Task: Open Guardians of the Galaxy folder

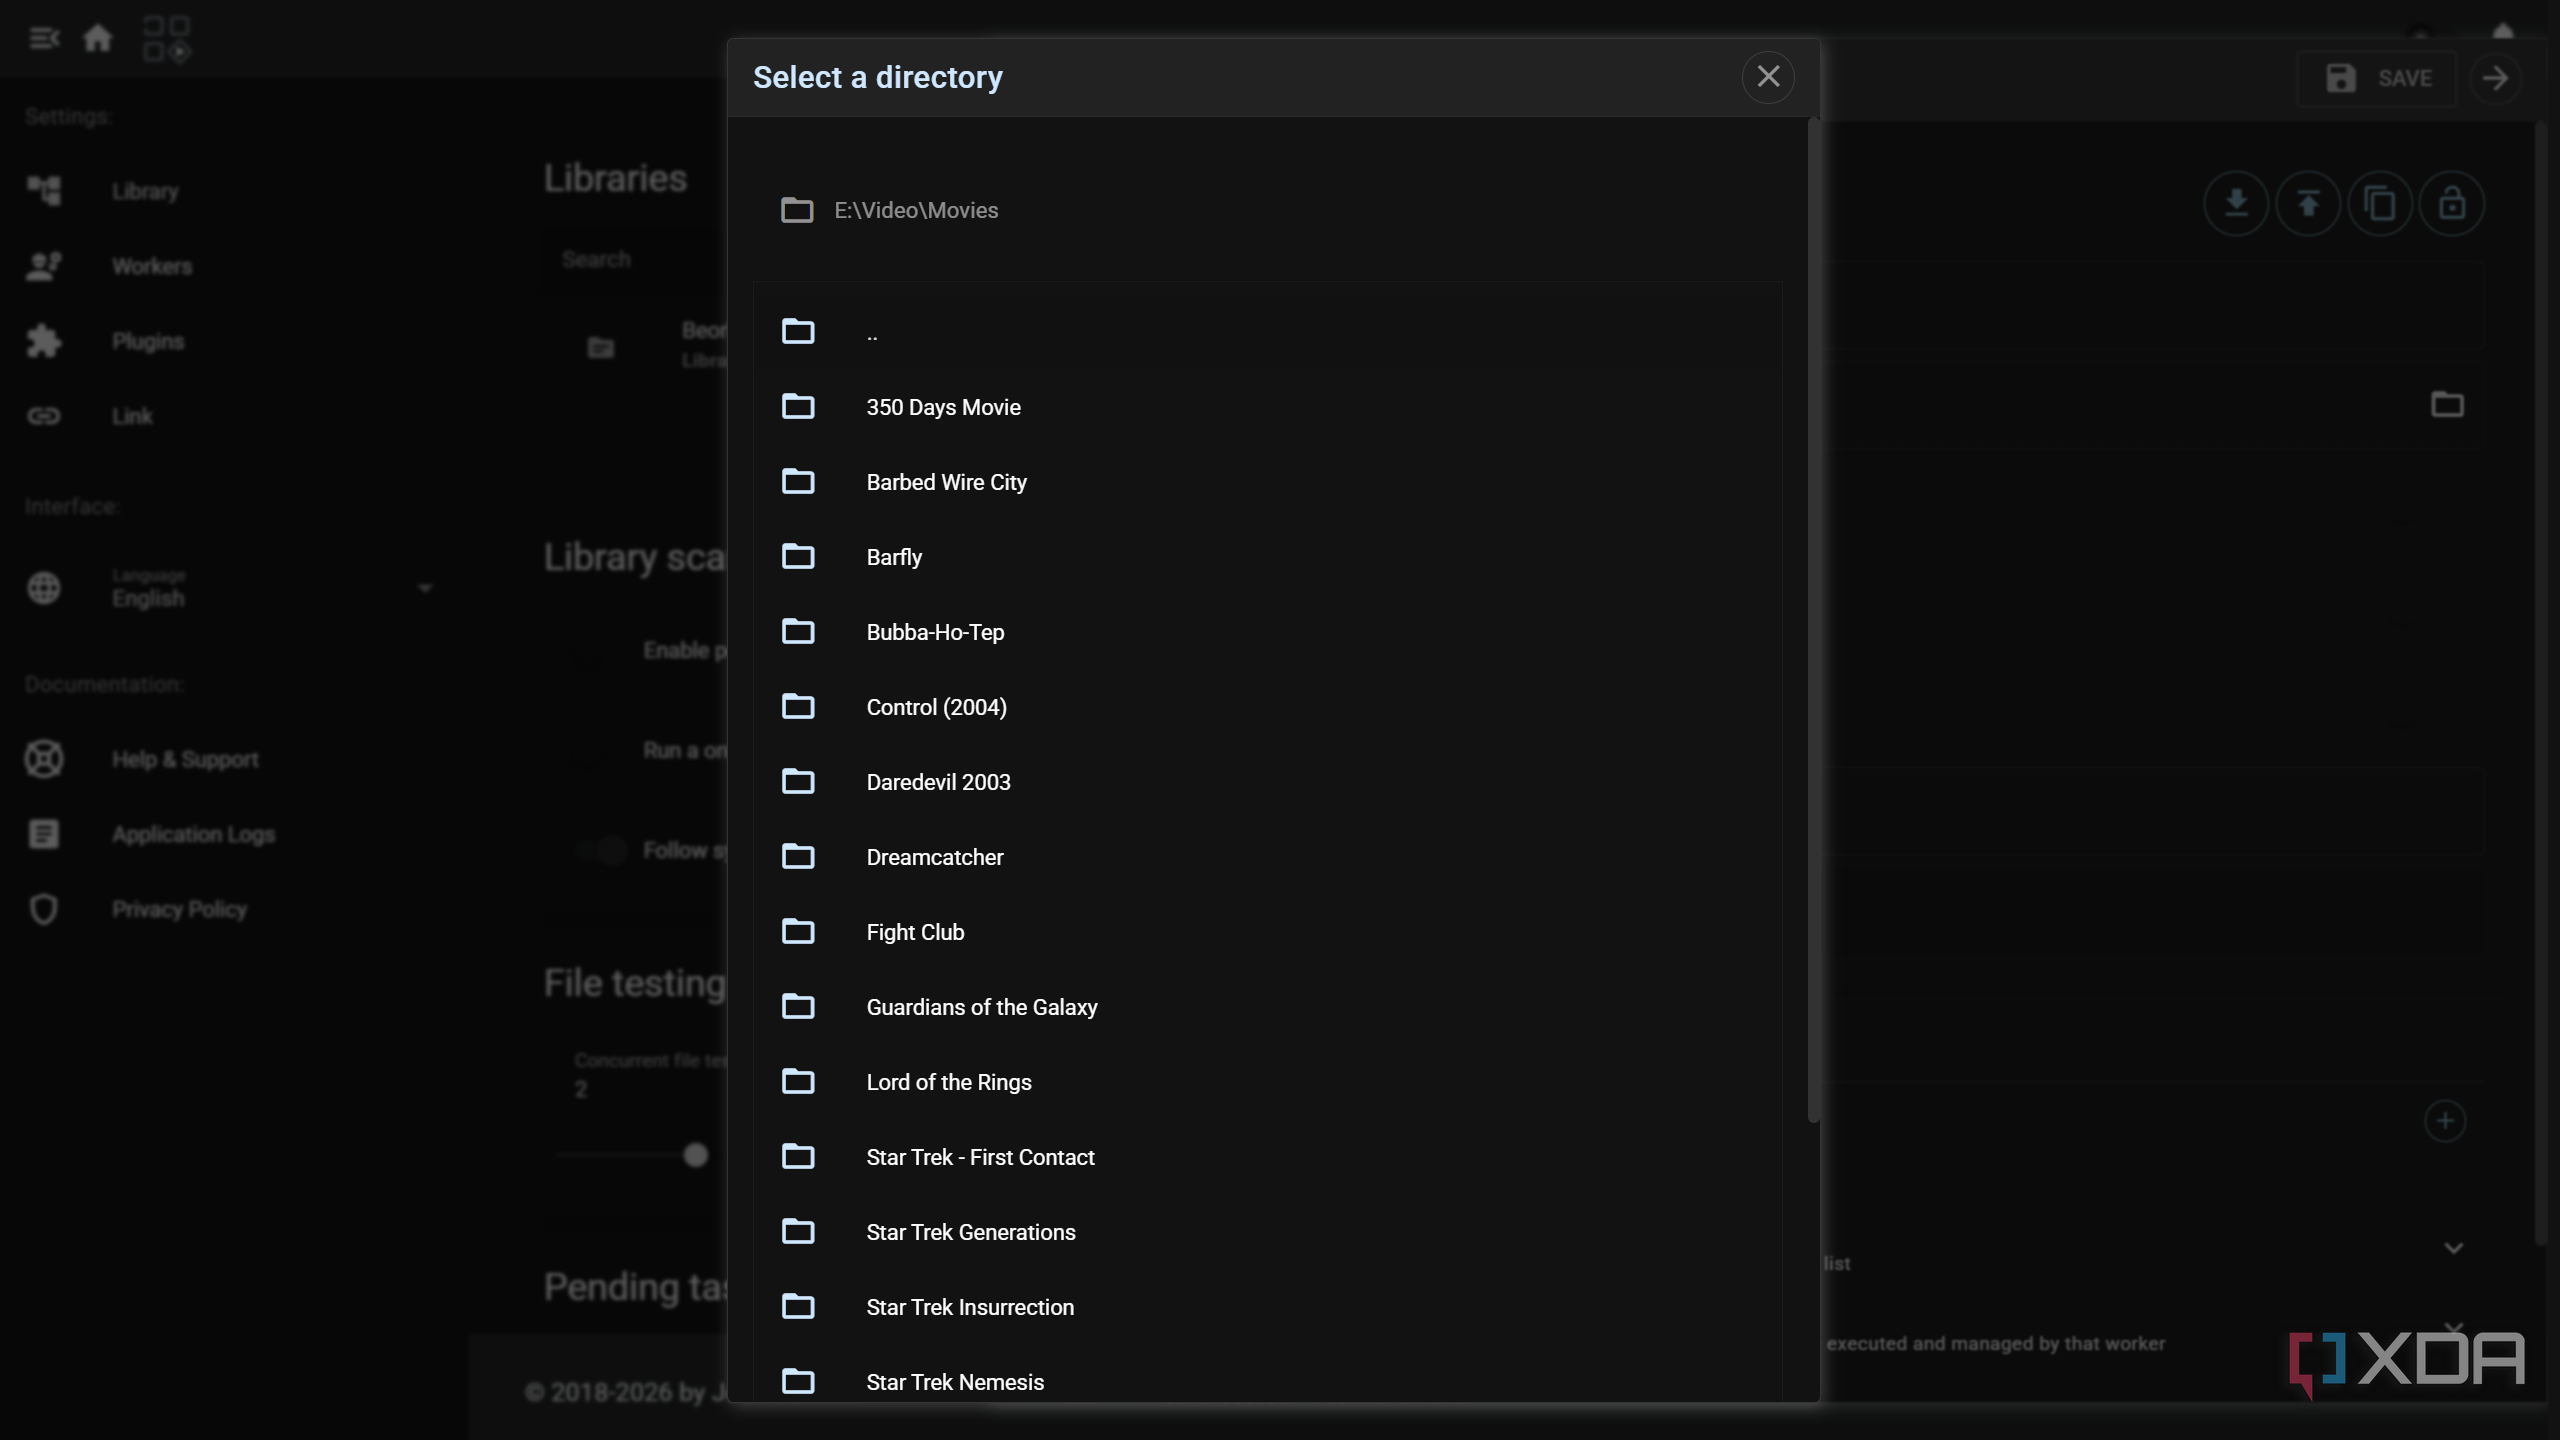Action: 1267,1007
